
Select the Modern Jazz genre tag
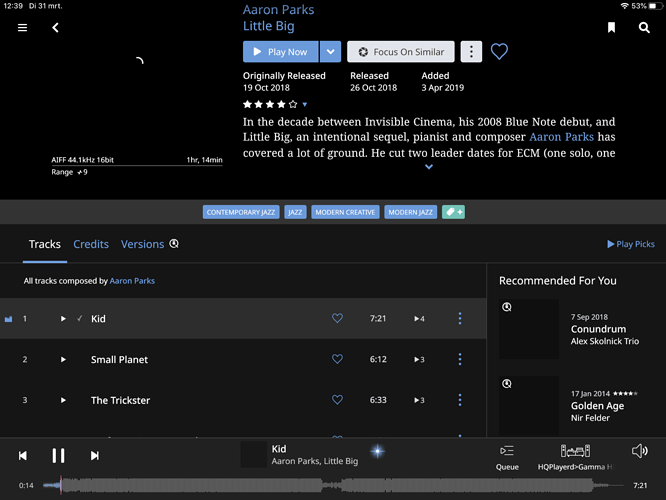pos(410,212)
